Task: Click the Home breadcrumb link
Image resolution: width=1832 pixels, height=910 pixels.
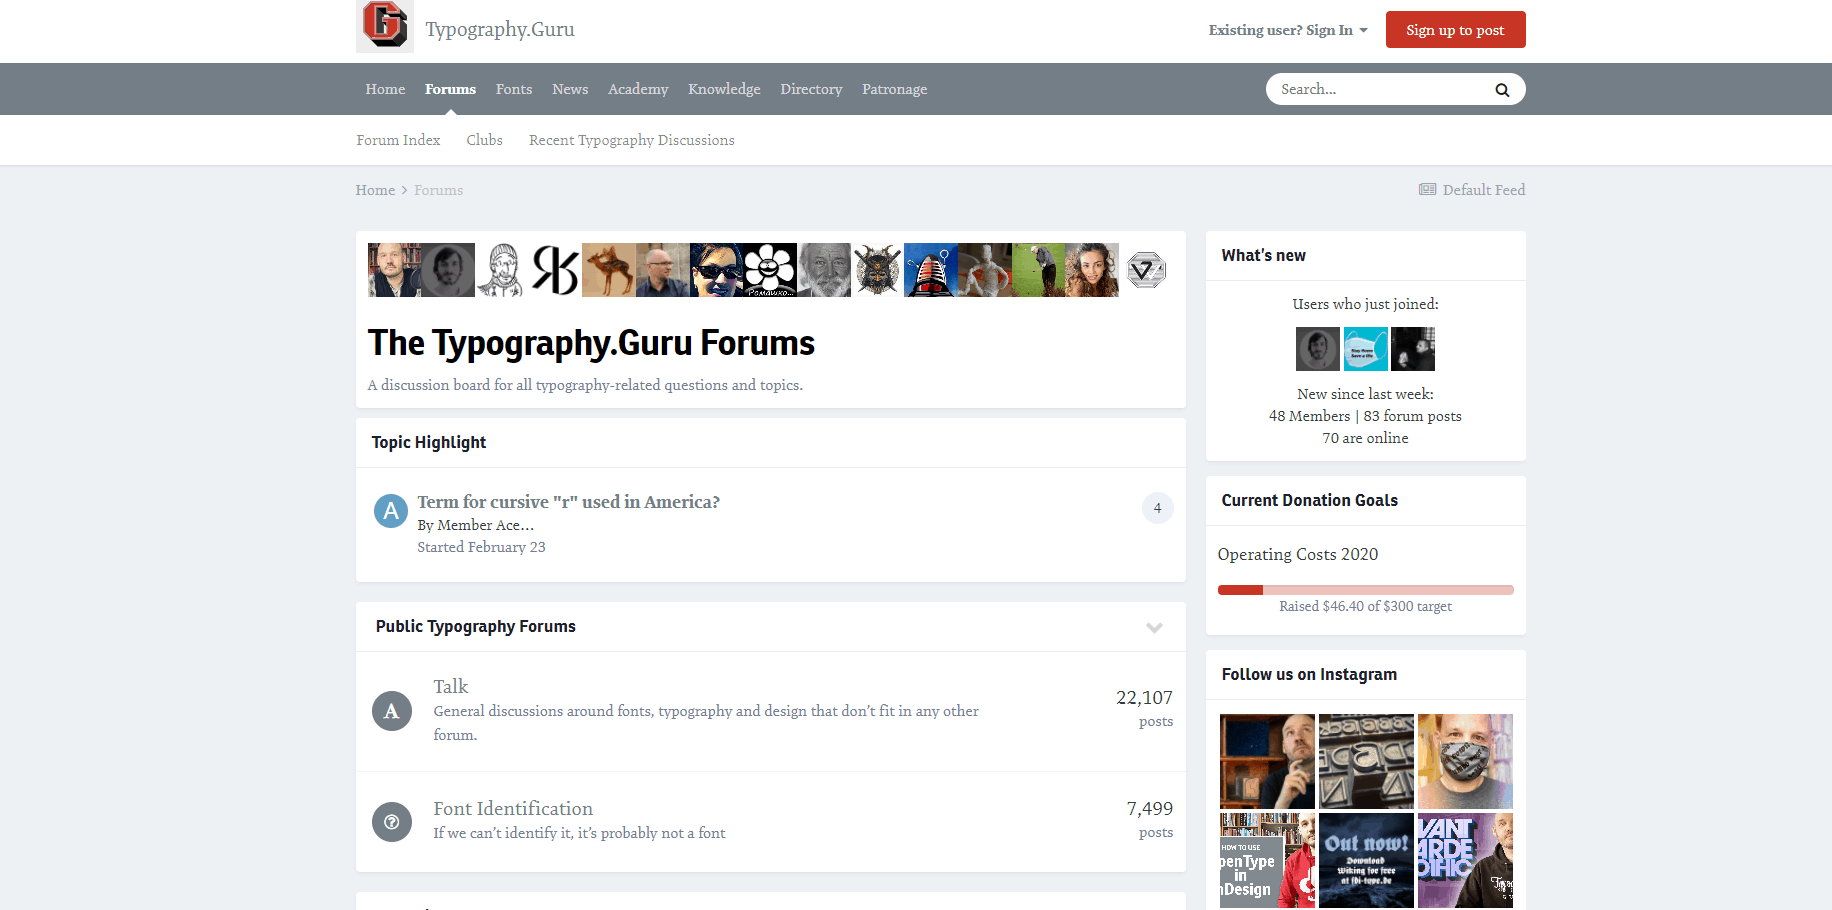Action: pos(375,190)
